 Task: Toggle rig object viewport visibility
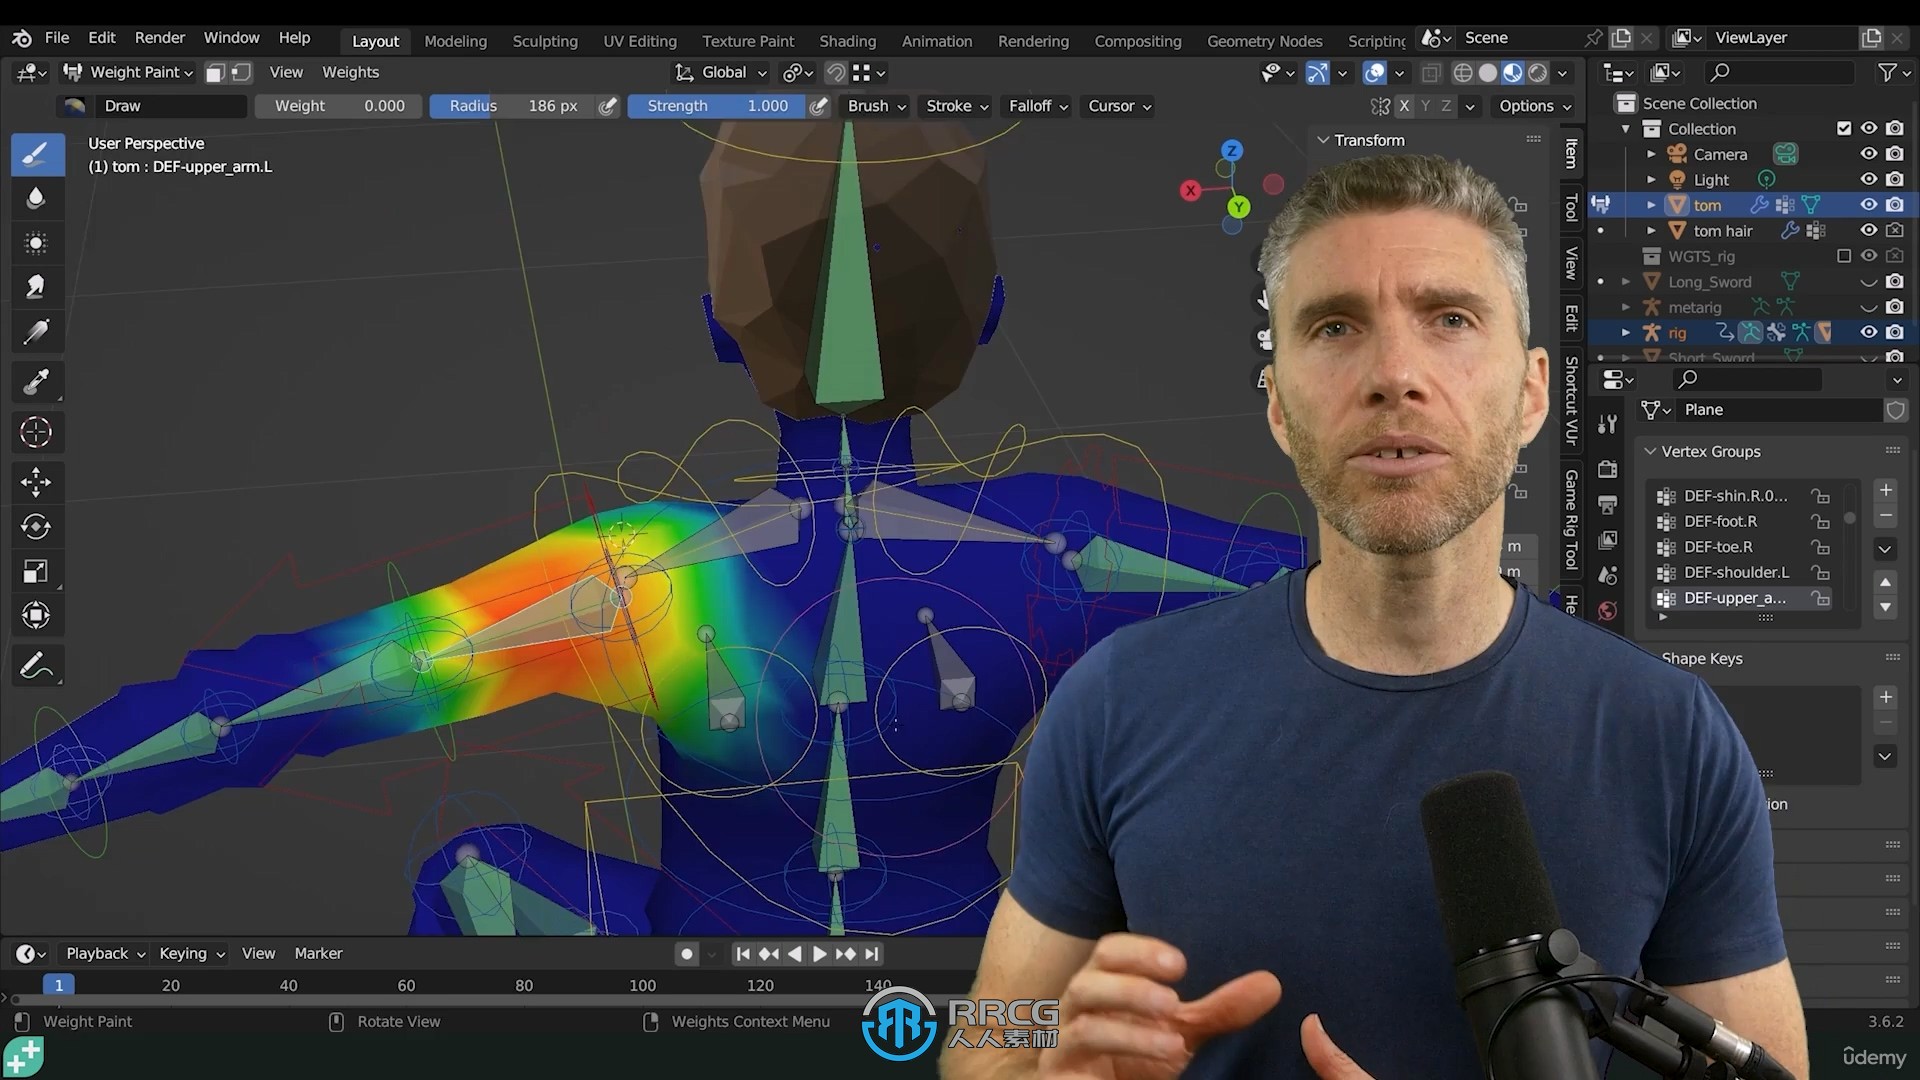pos(1868,332)
